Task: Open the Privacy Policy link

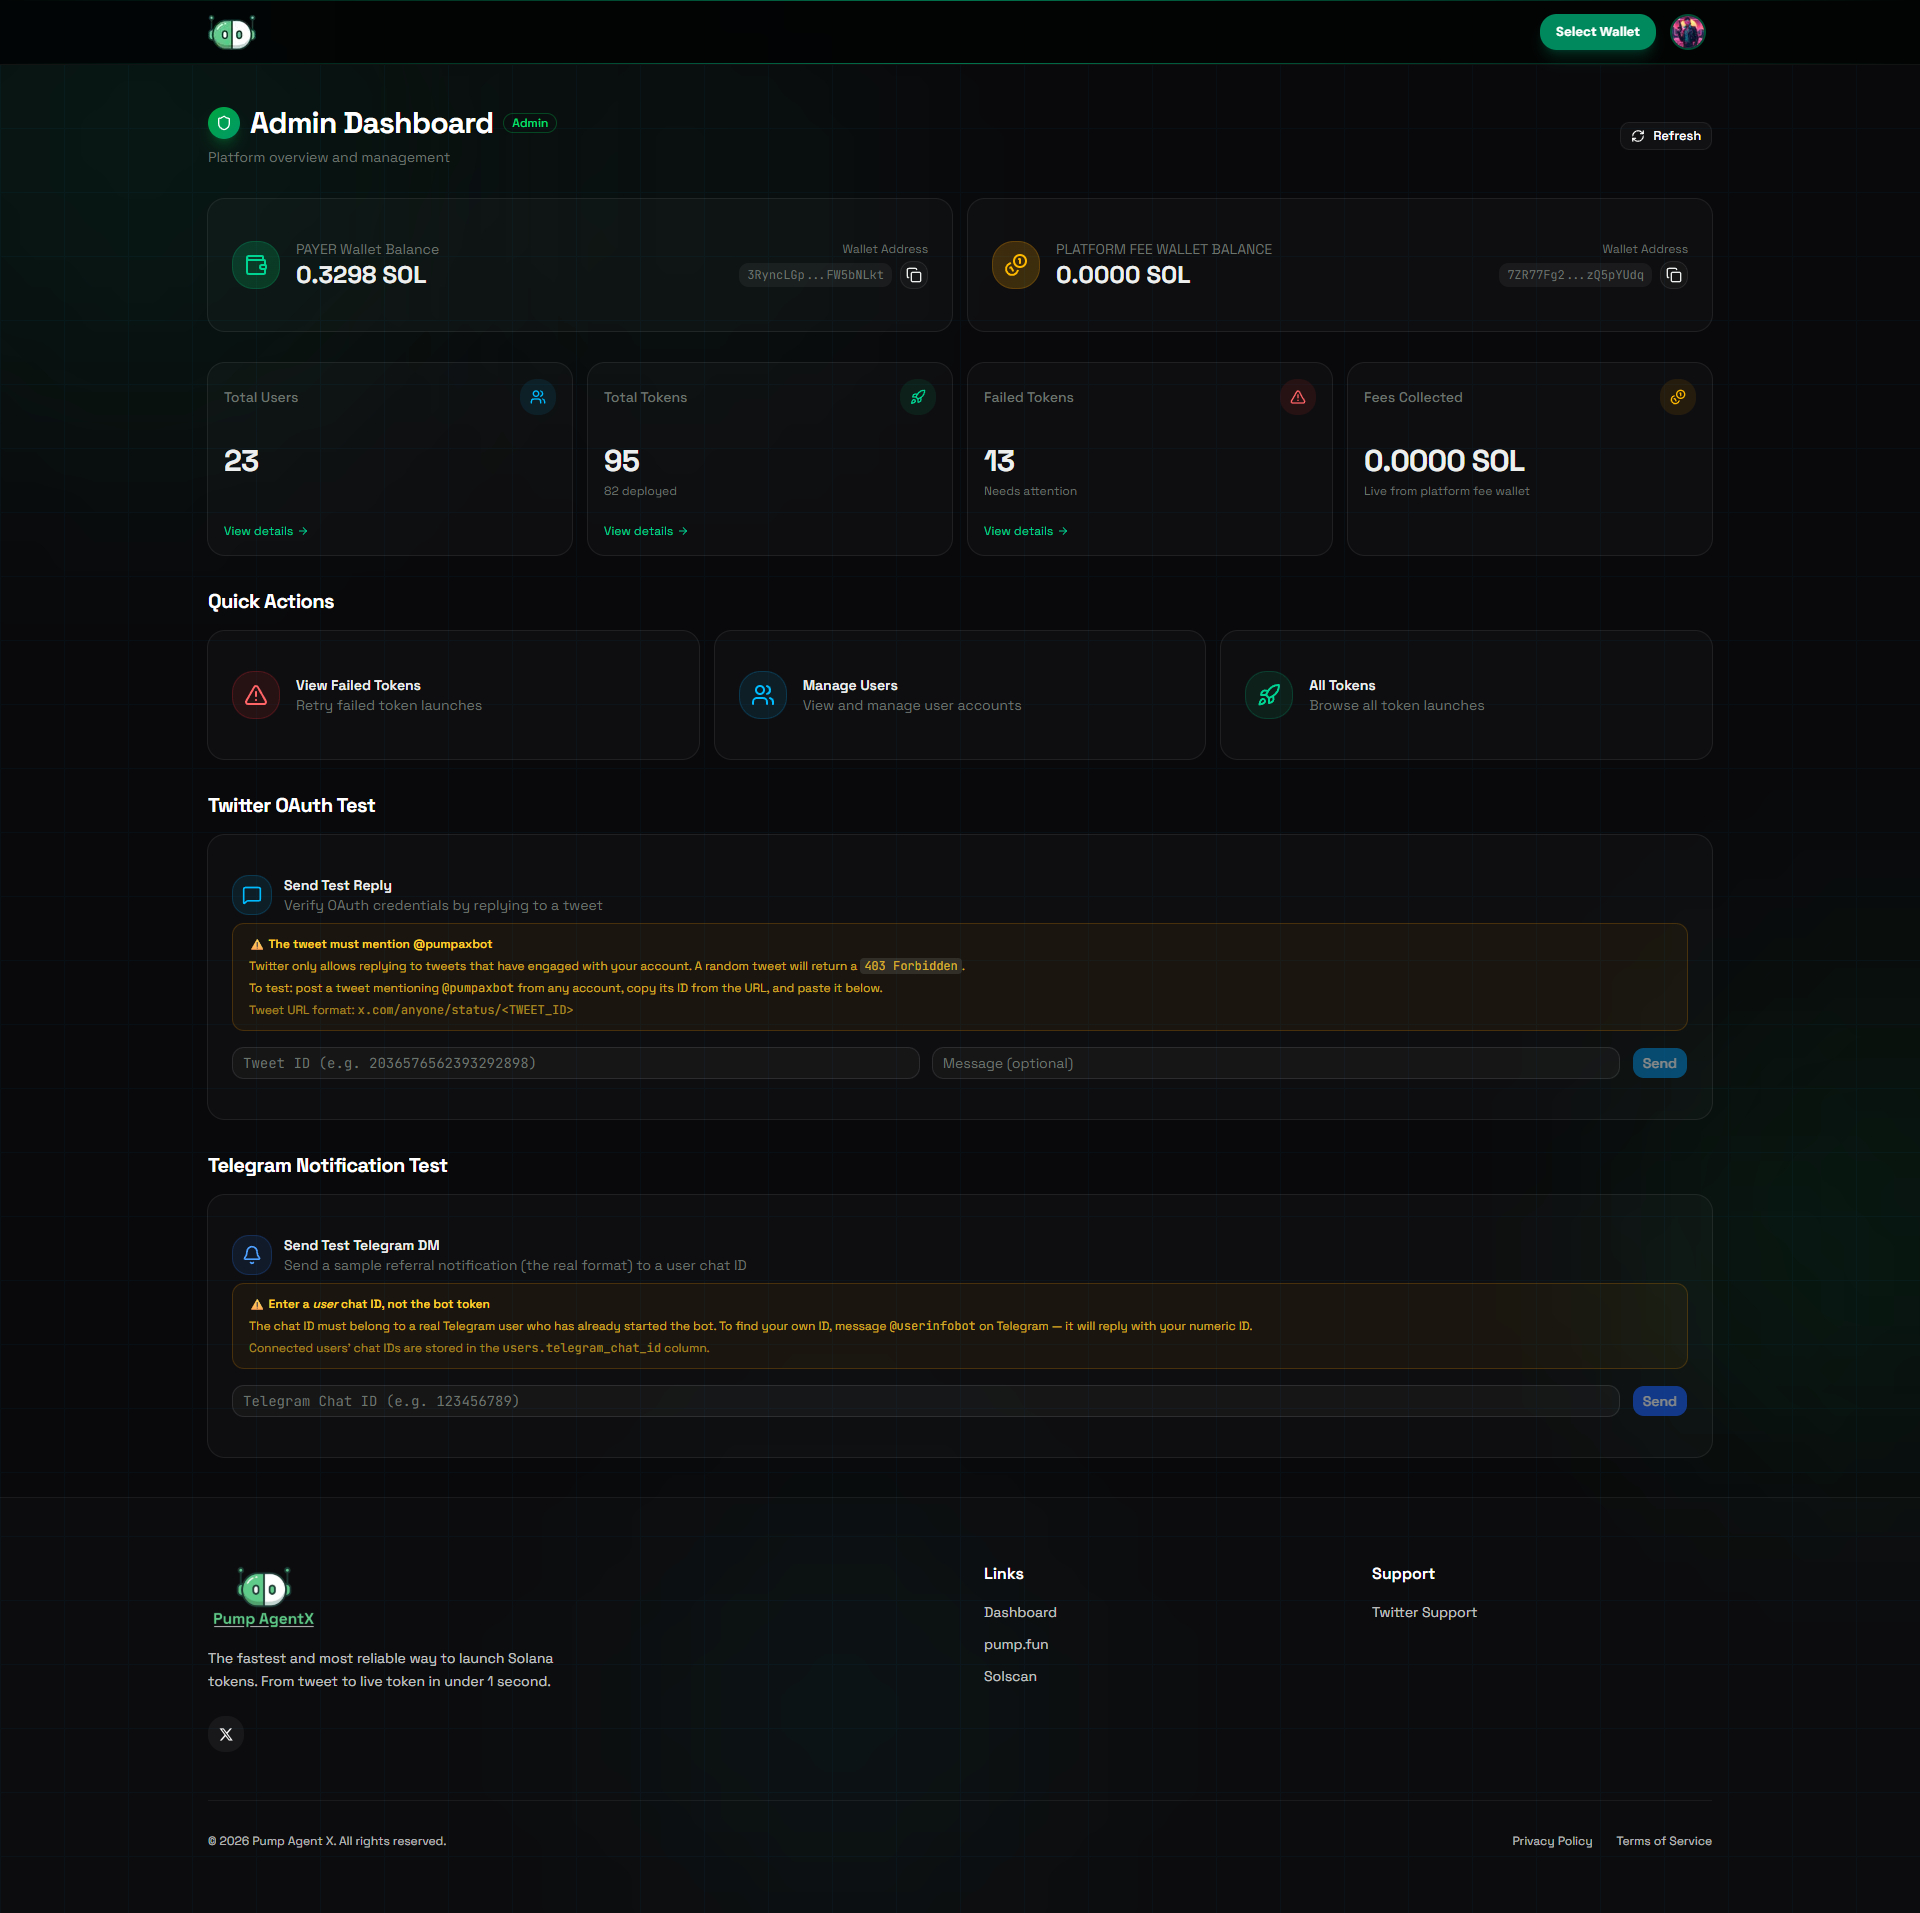Action: pyautogui.click(x=1552, y=1841)
